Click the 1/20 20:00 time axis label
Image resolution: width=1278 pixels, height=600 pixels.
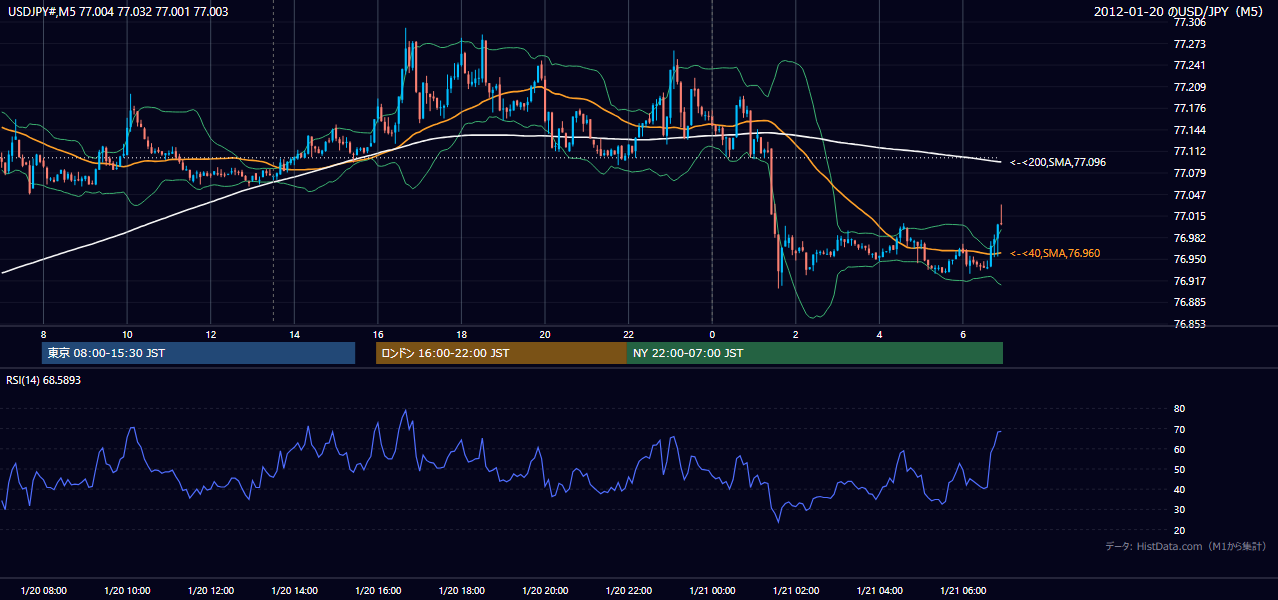pyautogui.click(x=544, y=591)
